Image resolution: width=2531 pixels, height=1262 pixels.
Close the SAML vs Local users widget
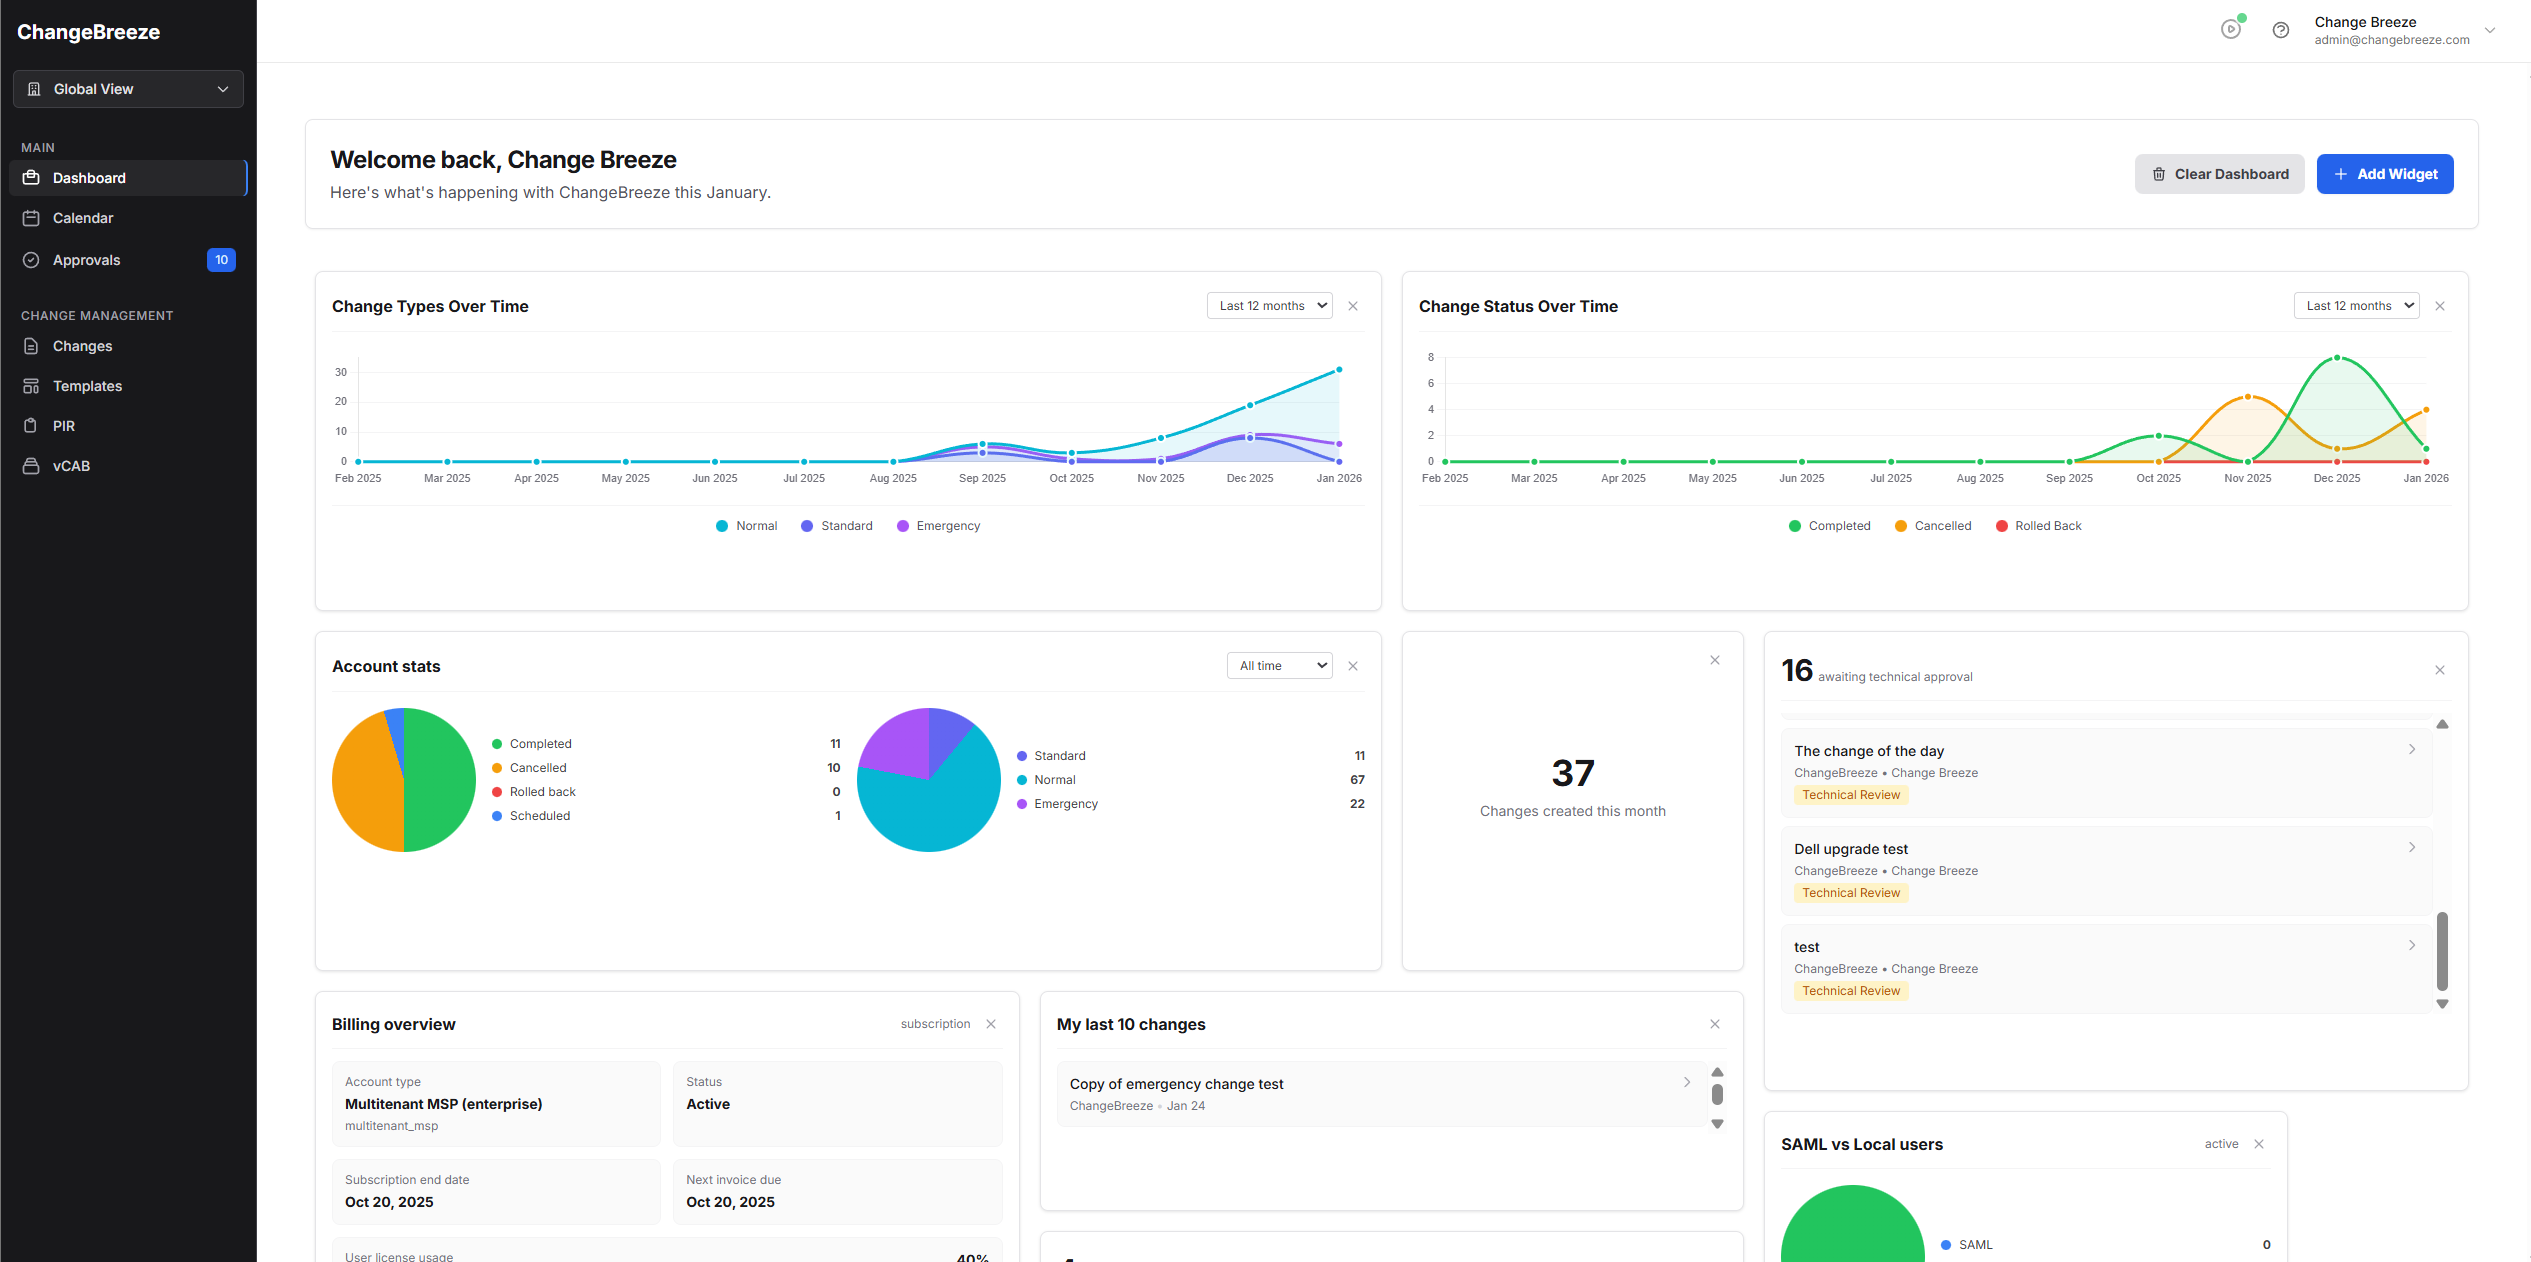click(x=2259, y=1144)
